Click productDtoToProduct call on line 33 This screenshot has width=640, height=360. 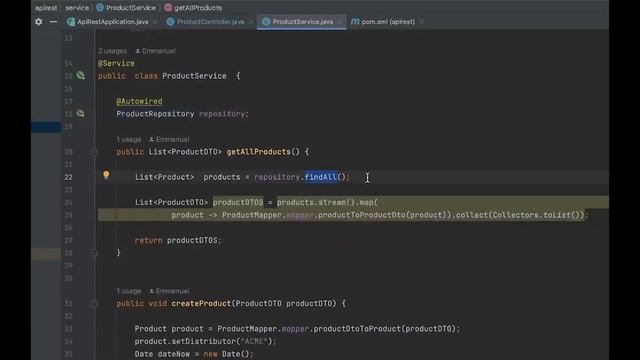coord(357,329)
